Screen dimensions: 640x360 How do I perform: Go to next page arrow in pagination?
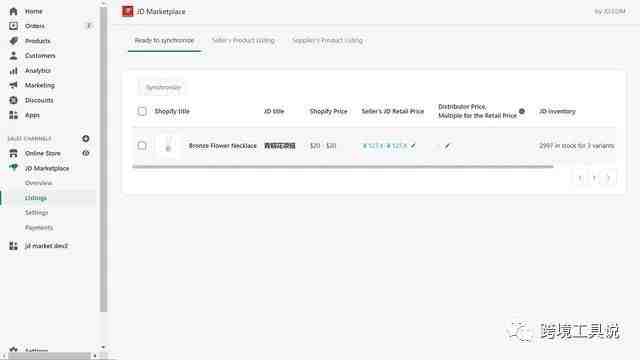coord(608,178)
